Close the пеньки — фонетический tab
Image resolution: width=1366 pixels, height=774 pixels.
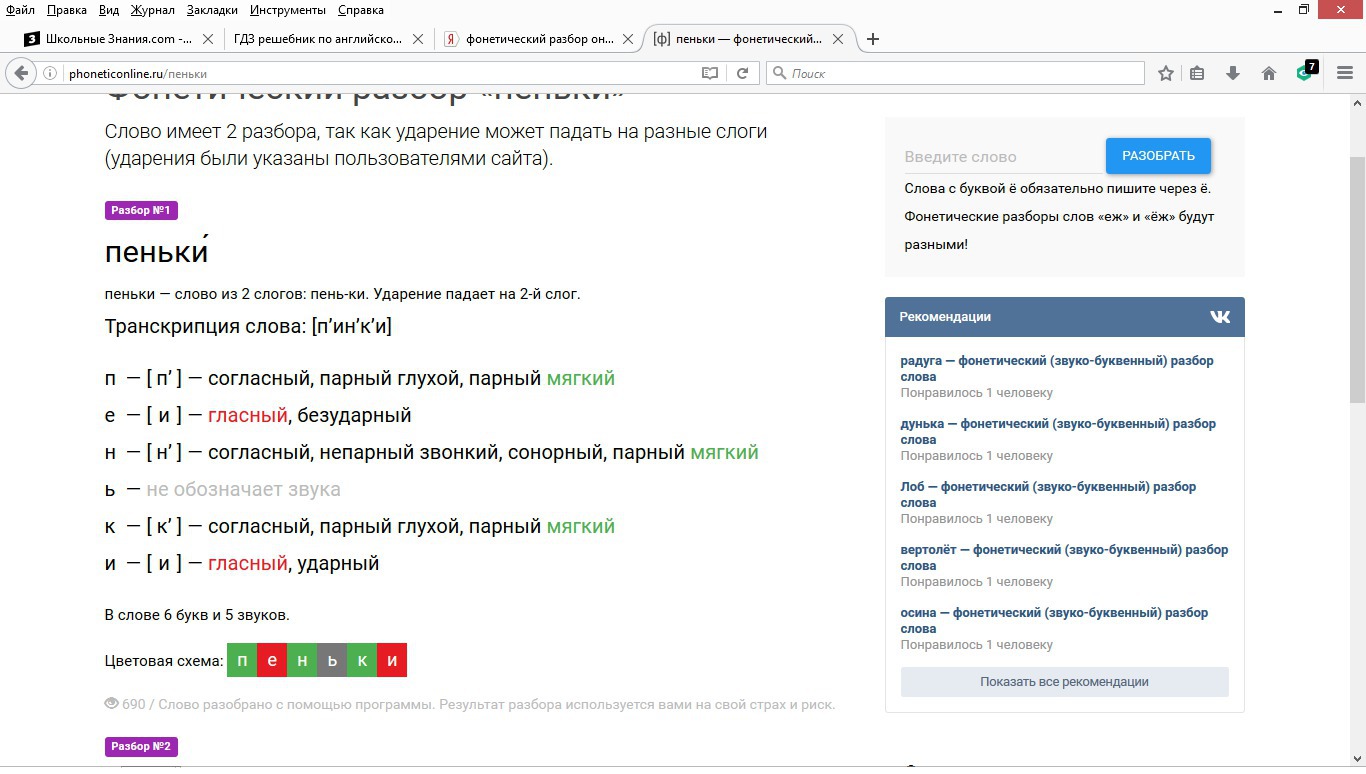point(838,39)
